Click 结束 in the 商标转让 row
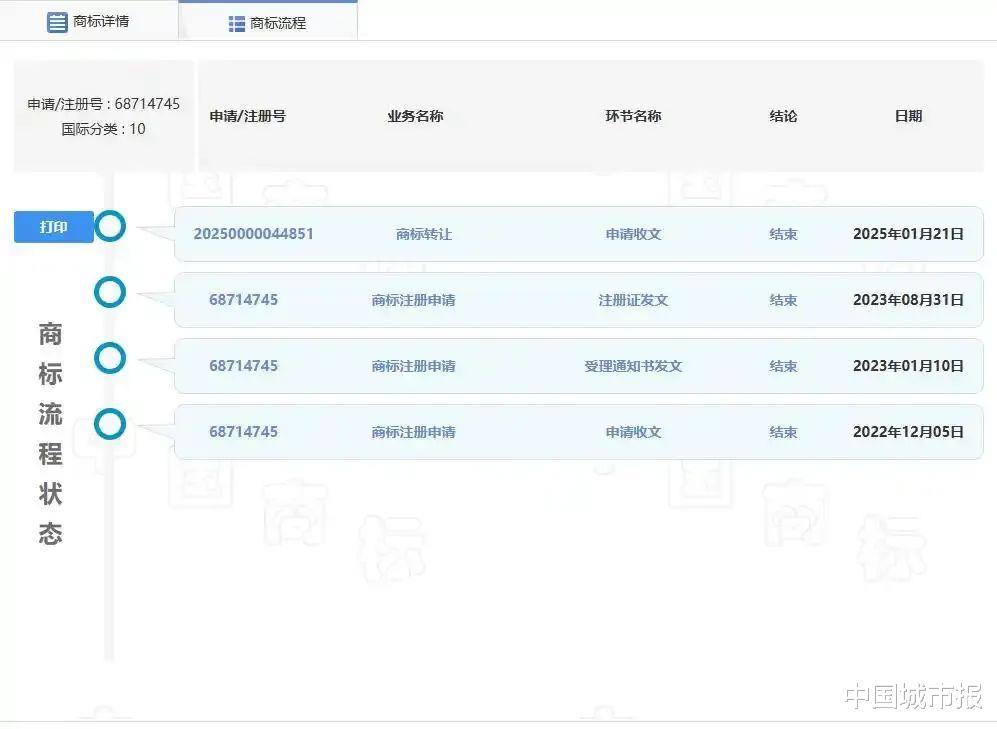This screenshot has width=997, height=729. [783, 235]
